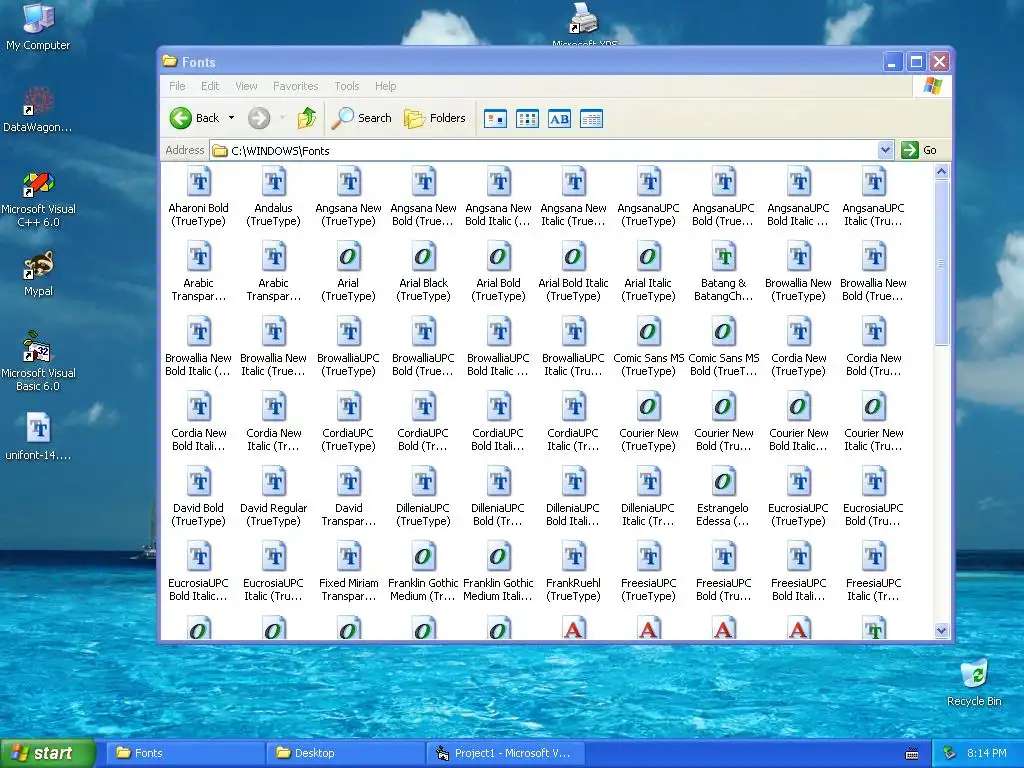Switch to Desktop taskbar window

coord(345,753)
